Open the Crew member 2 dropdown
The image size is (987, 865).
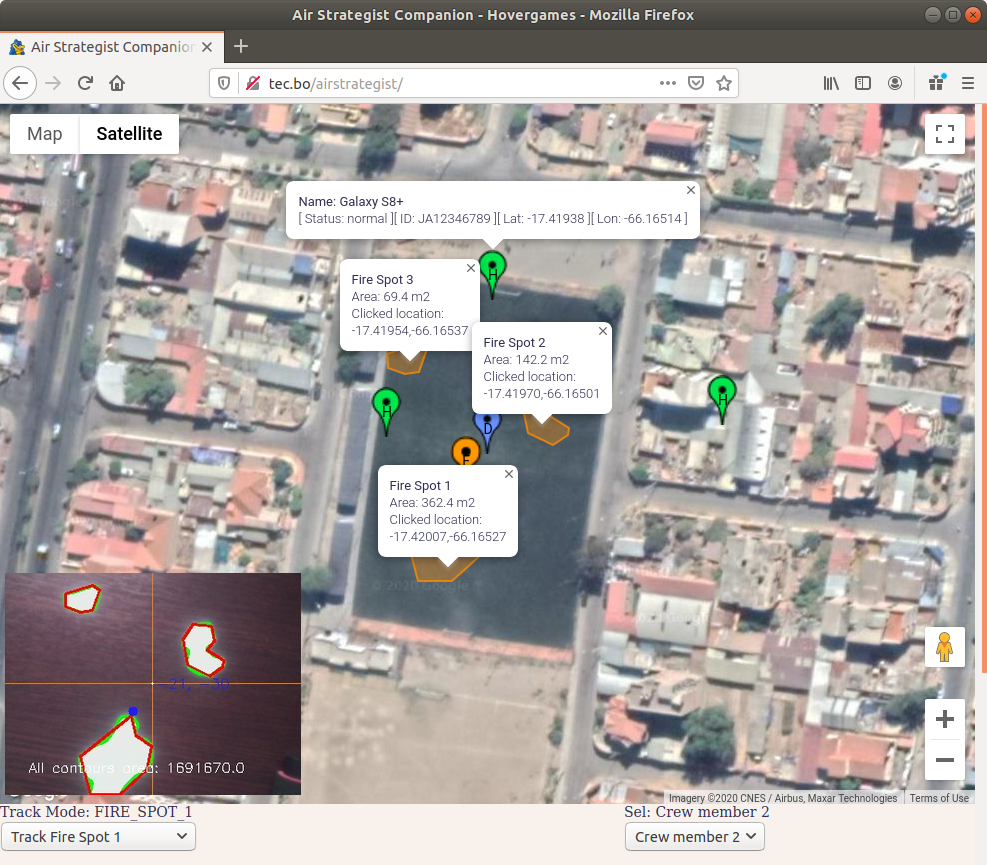pos(694,837)
